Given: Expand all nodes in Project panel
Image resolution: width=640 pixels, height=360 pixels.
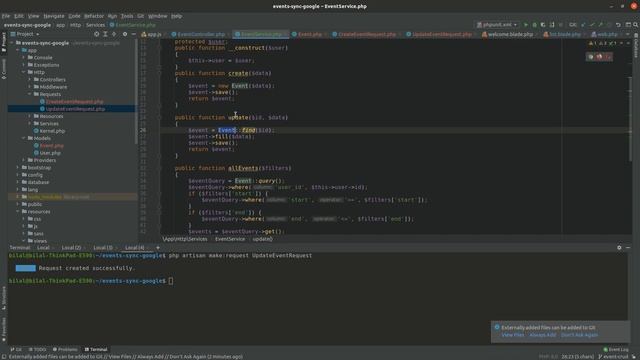Looking at the screenshot, I should (105, 34).
